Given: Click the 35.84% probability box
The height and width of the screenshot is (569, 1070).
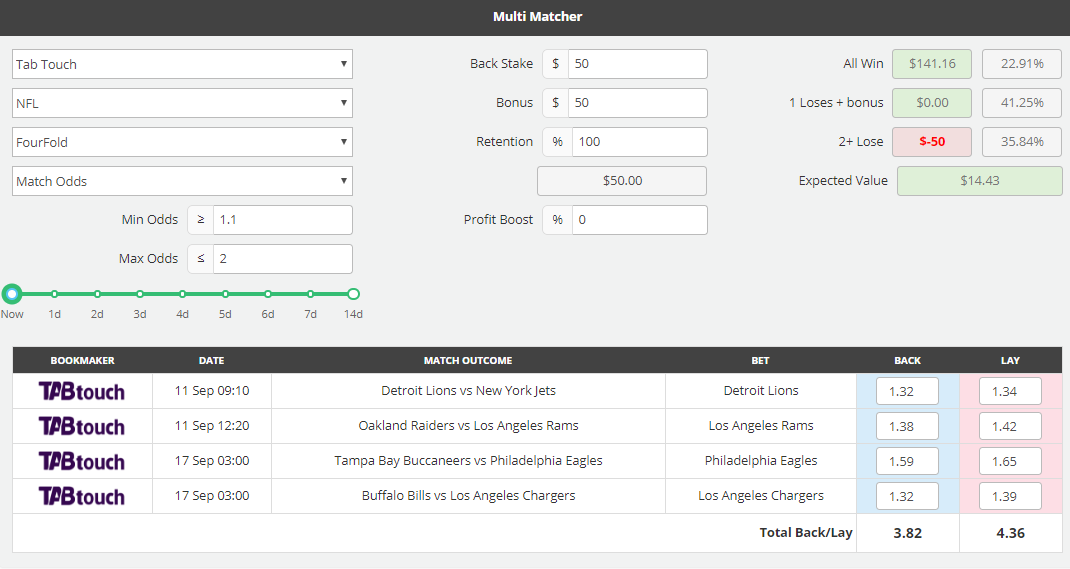Looking at the screenshot, I should click(1022, 141).
